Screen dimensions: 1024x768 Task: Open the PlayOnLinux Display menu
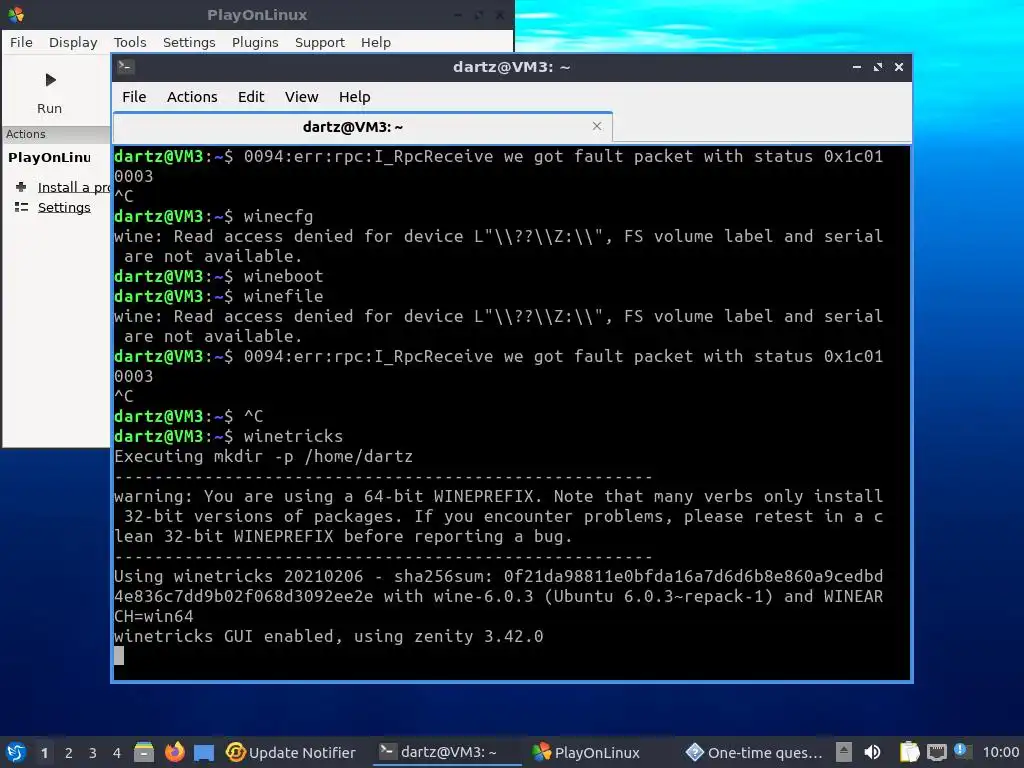73,42
